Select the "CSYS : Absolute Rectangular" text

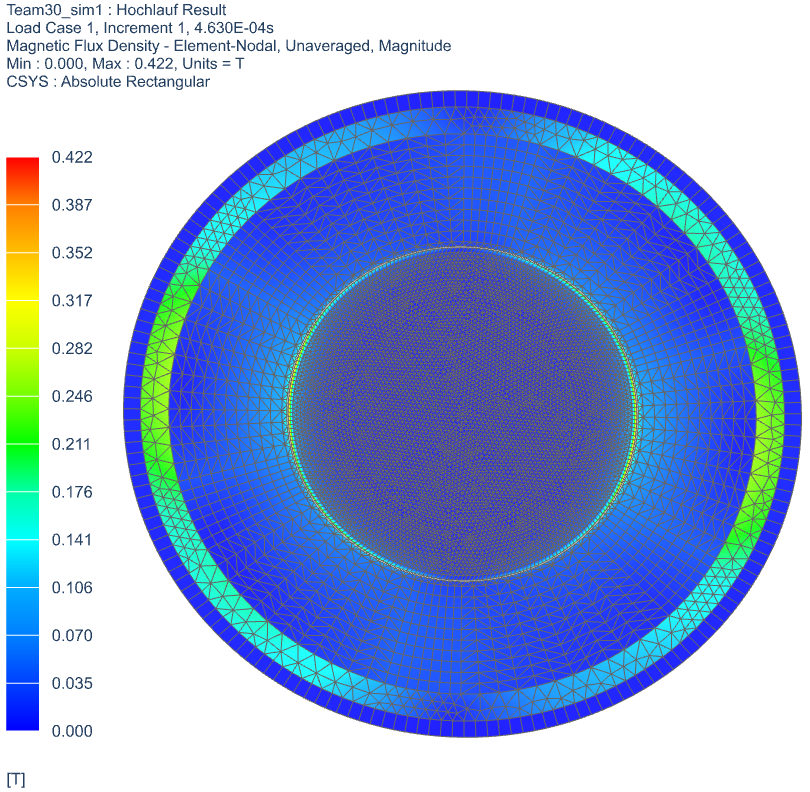click(108, 82)
